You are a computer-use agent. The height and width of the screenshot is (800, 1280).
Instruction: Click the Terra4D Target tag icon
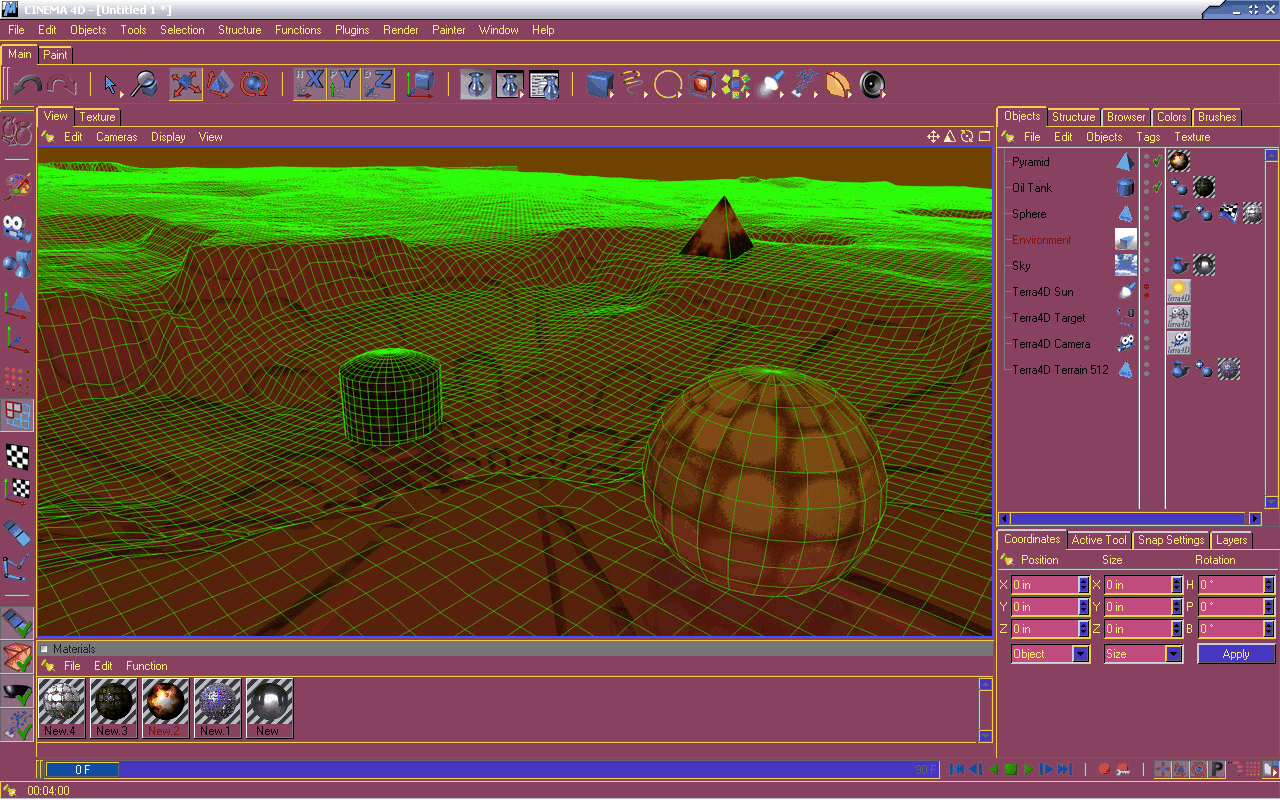point(1179,317)
